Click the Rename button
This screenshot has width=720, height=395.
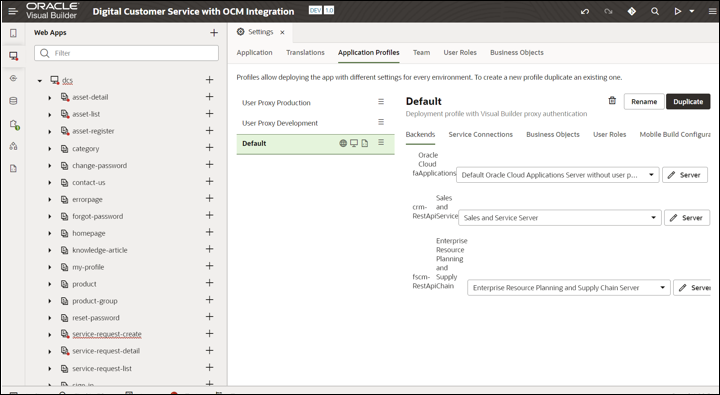(644, 102)
